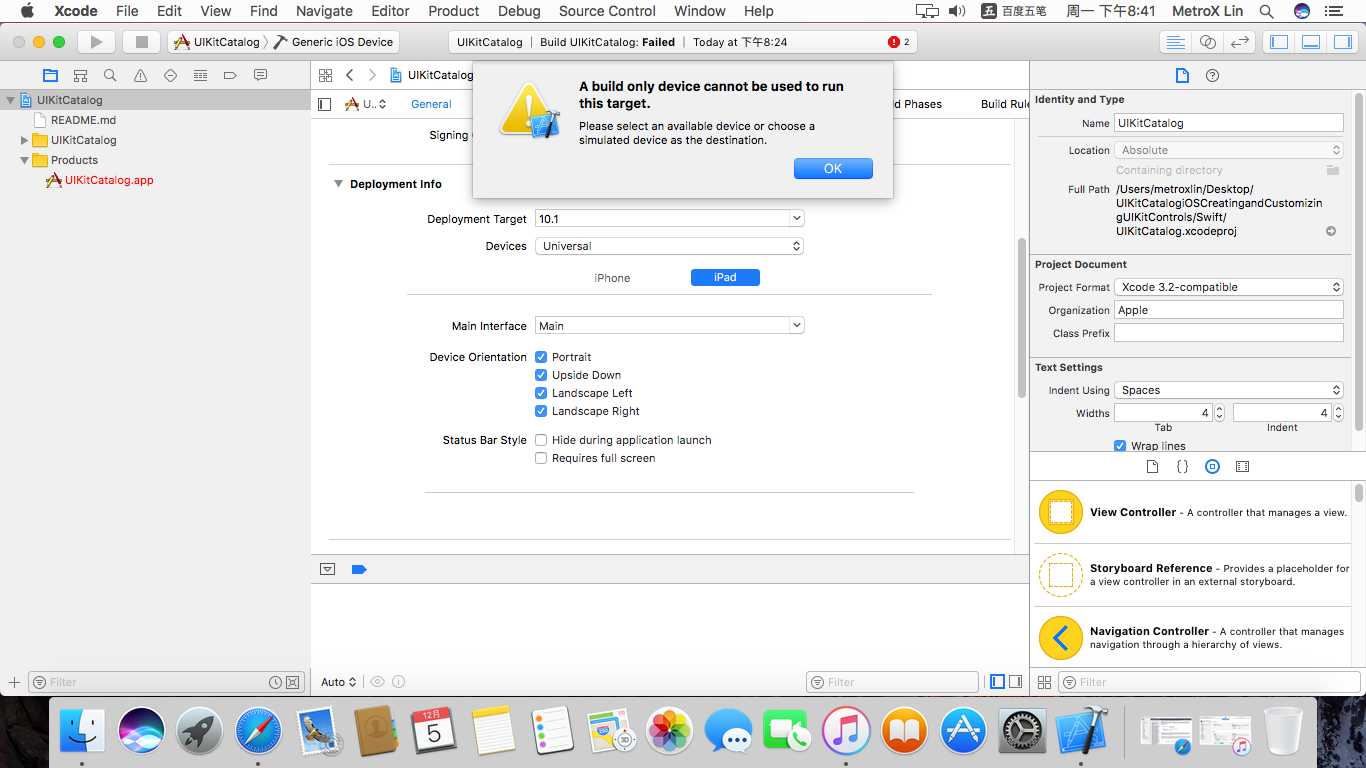Open the Devices Universal dropdown

point(669,246)
